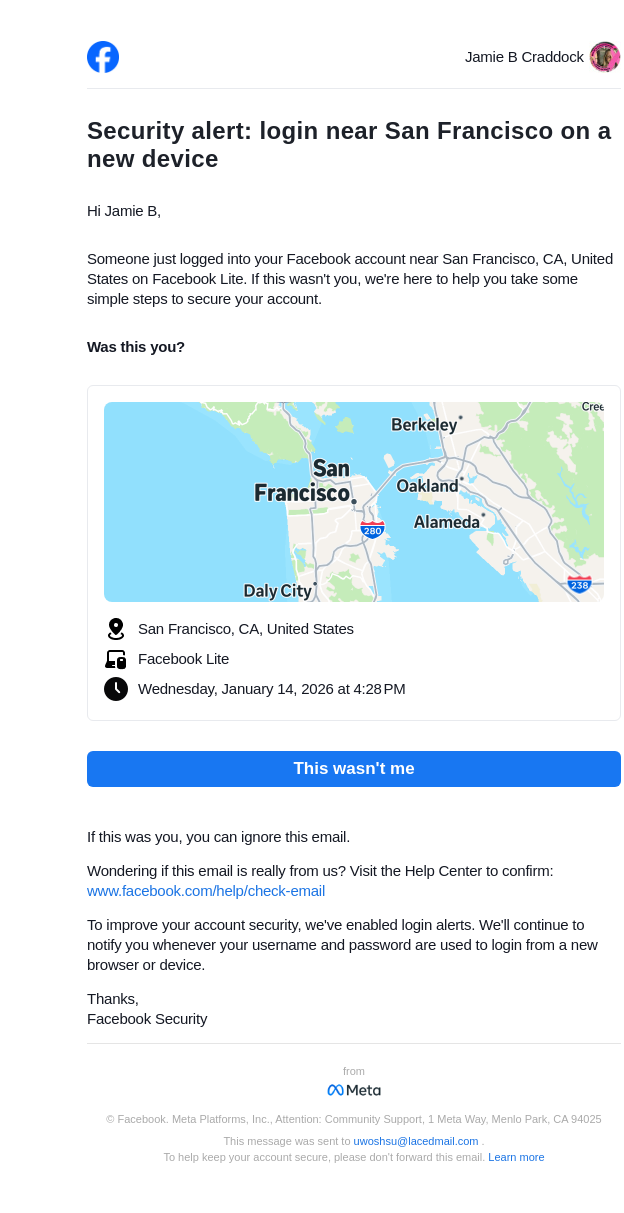Click the Facebook logo icon

(103, 57)
